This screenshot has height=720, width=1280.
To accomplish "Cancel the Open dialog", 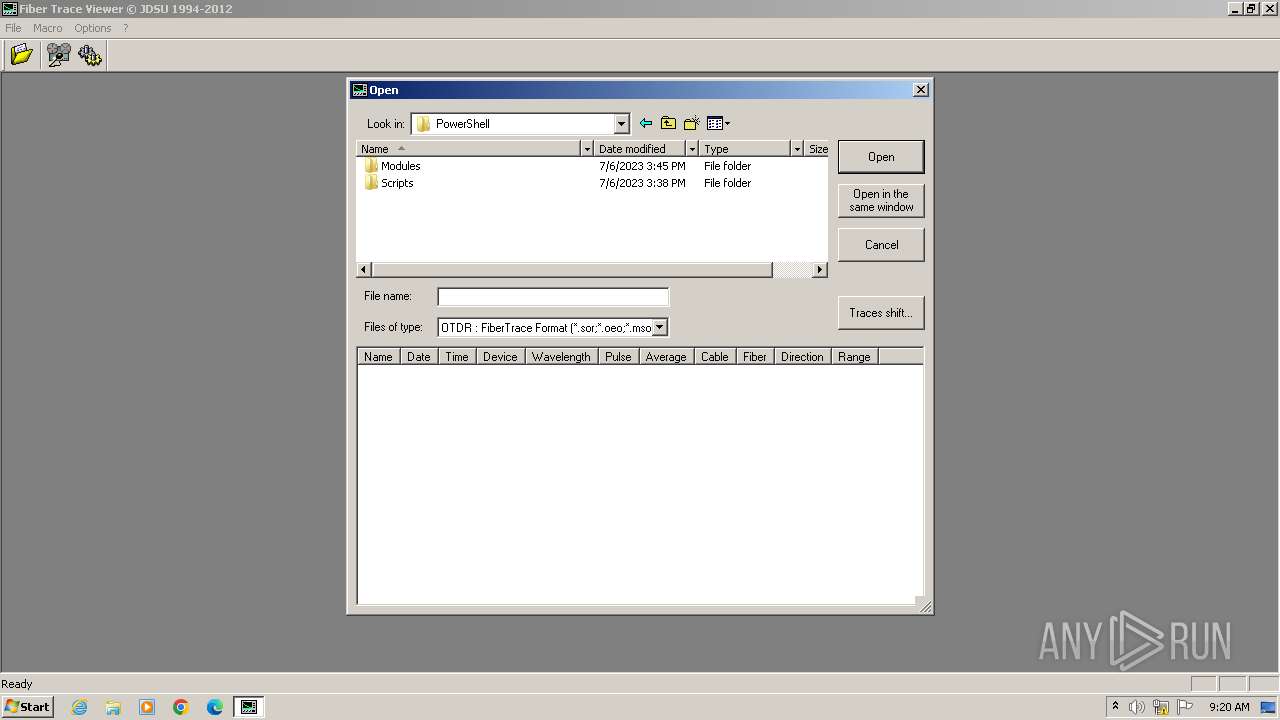I will coord(881,245).
